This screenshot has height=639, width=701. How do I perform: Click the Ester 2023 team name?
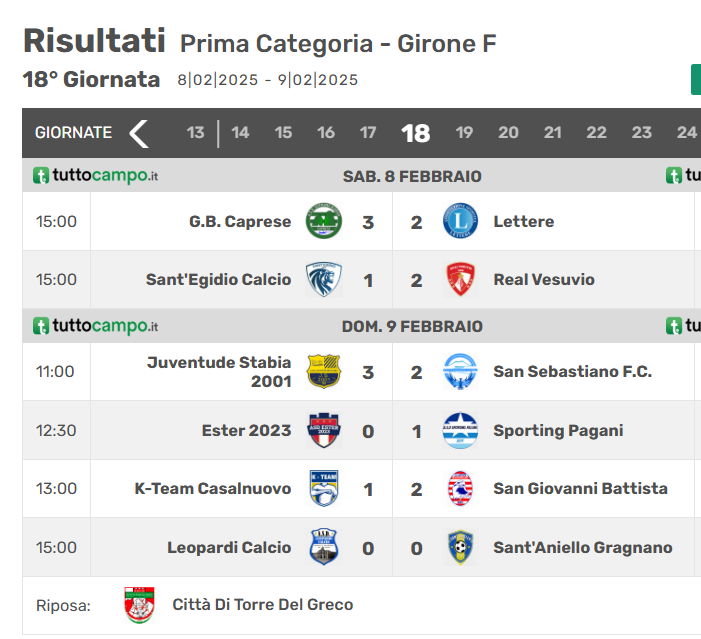coord(246,430)
